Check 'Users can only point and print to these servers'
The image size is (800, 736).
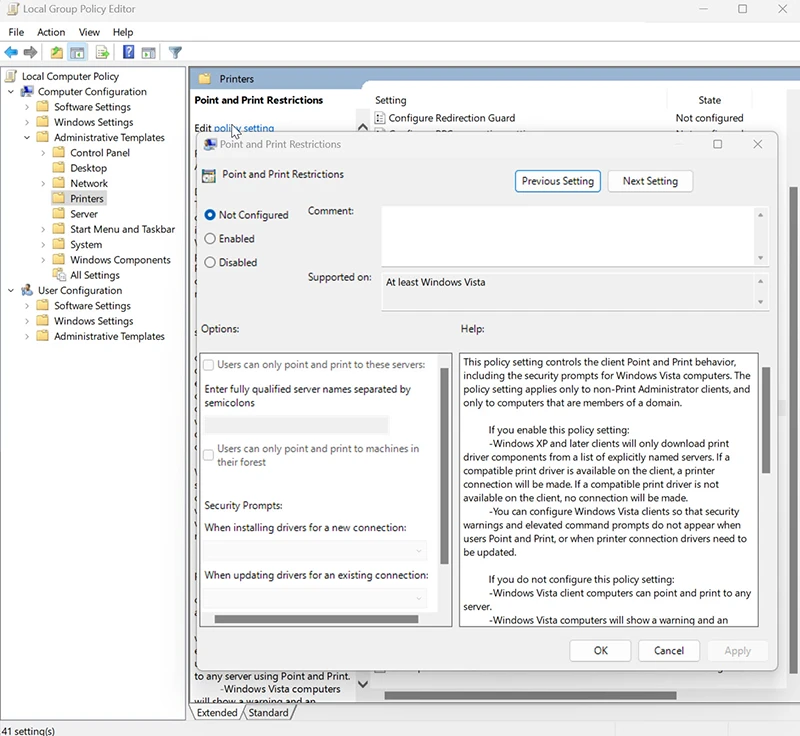point(209,365)
